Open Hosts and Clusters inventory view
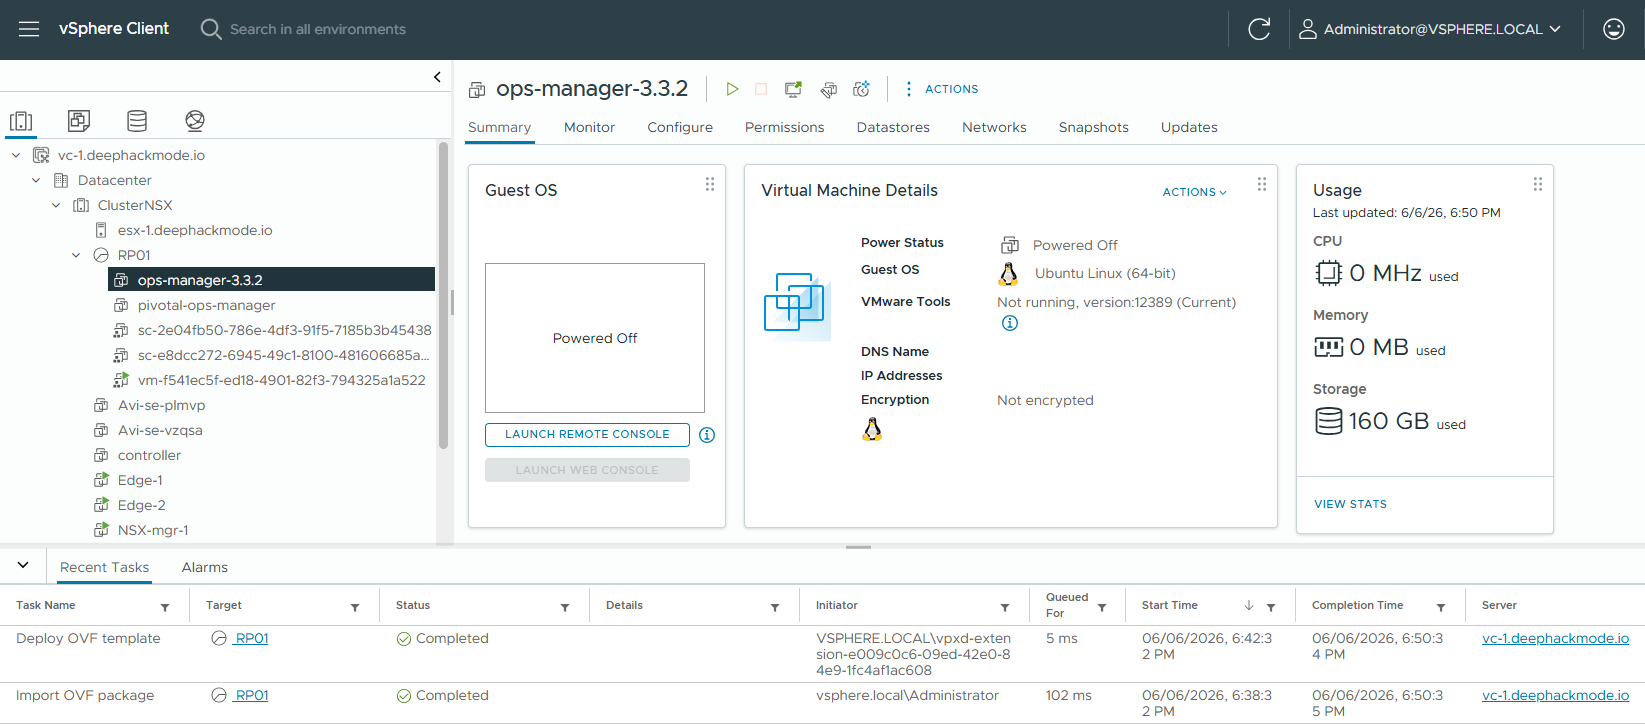This screenshot has height=727, width=1645. coord(21,121)
